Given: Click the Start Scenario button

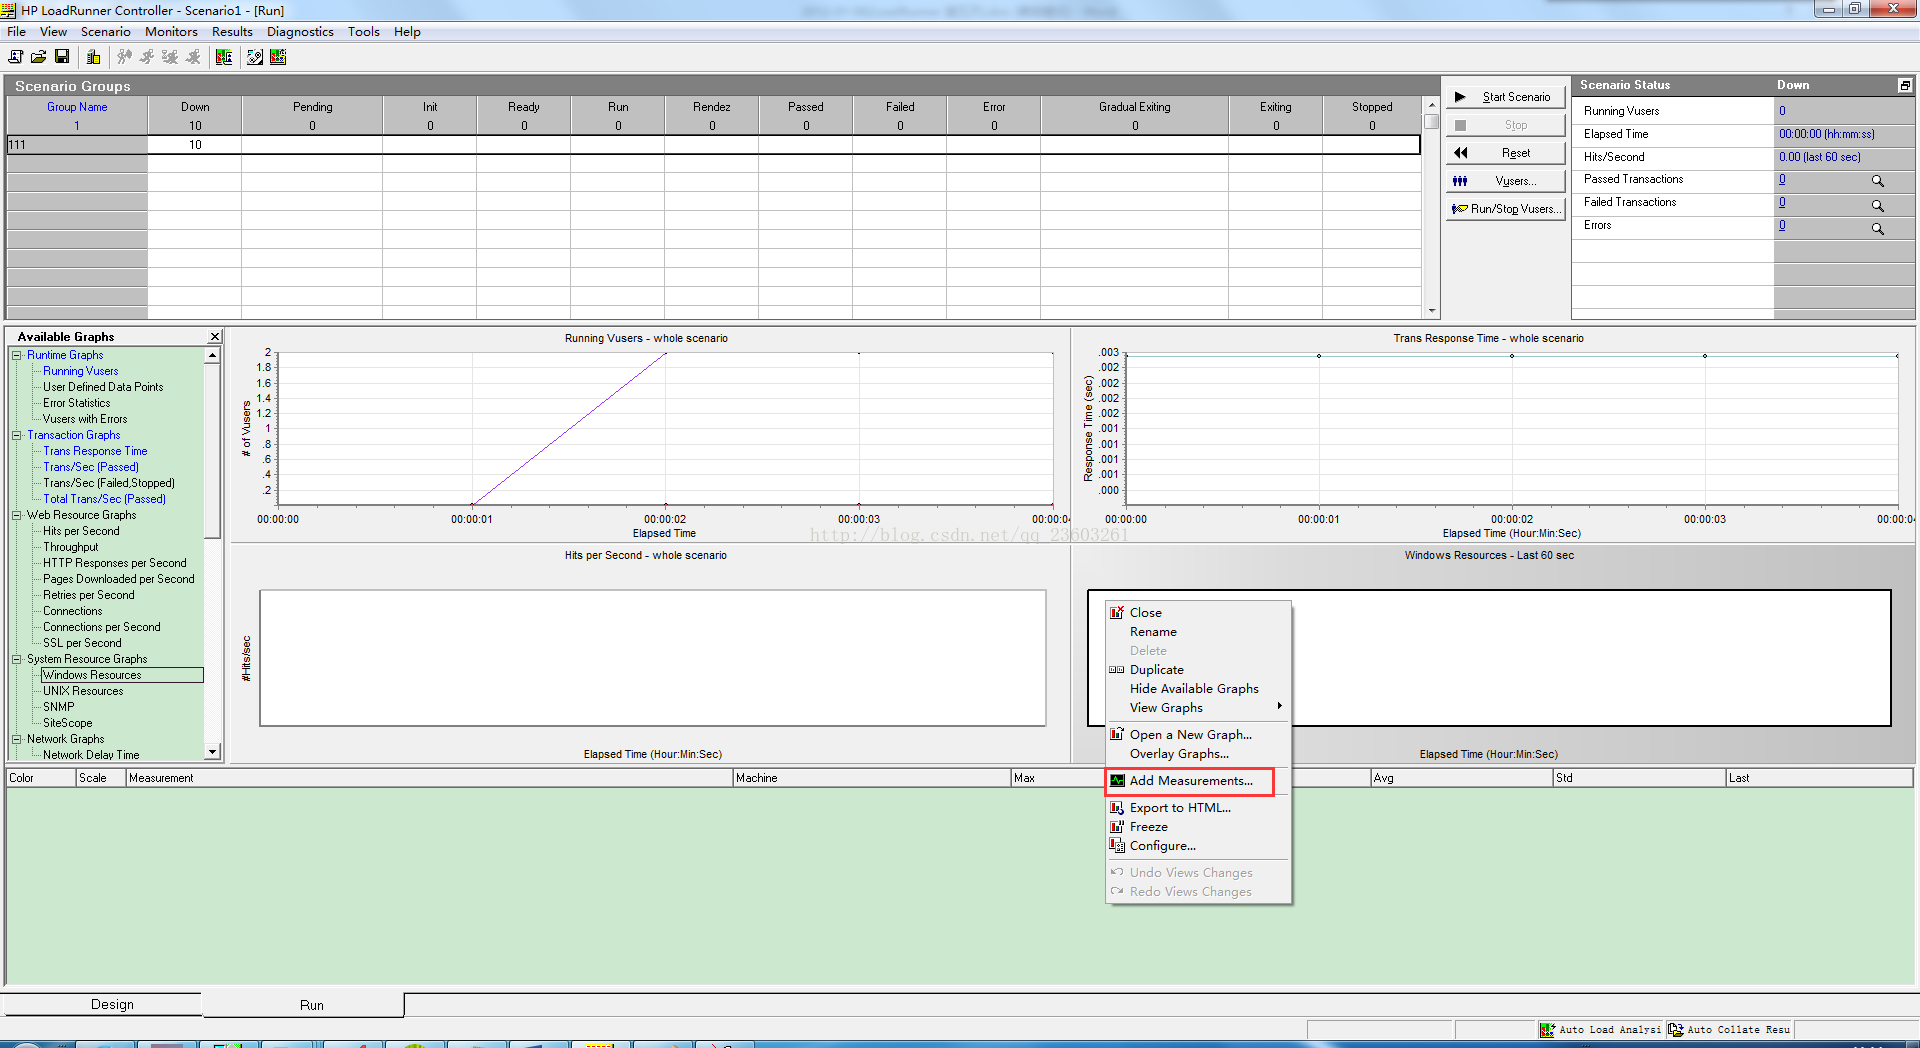Looking at the screenshot, I should (x=1506, y=97).
